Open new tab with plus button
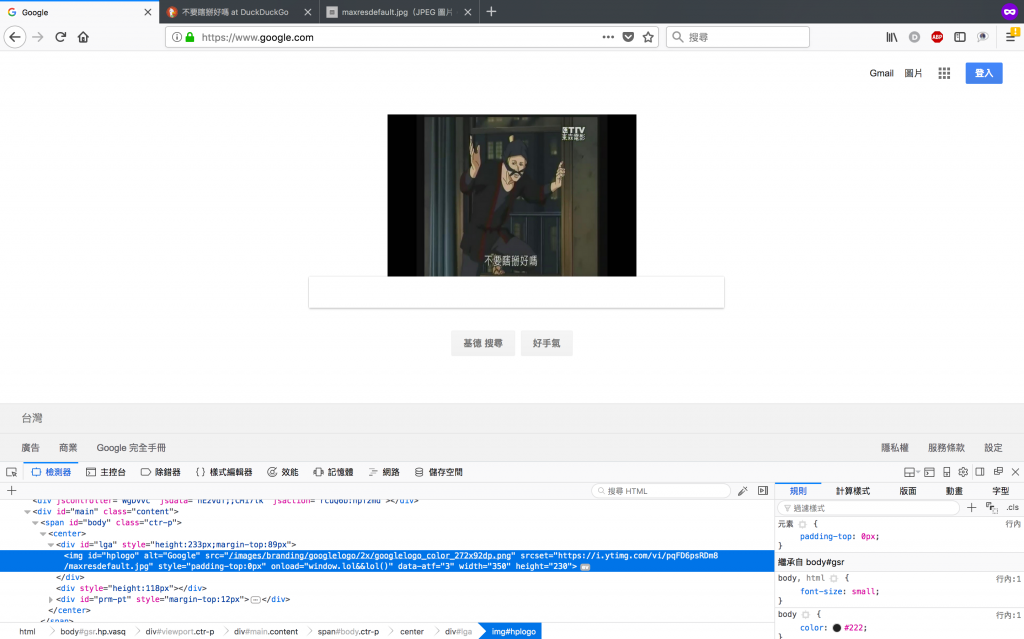This screenshot has height=639, width=1024. point(491,12)
